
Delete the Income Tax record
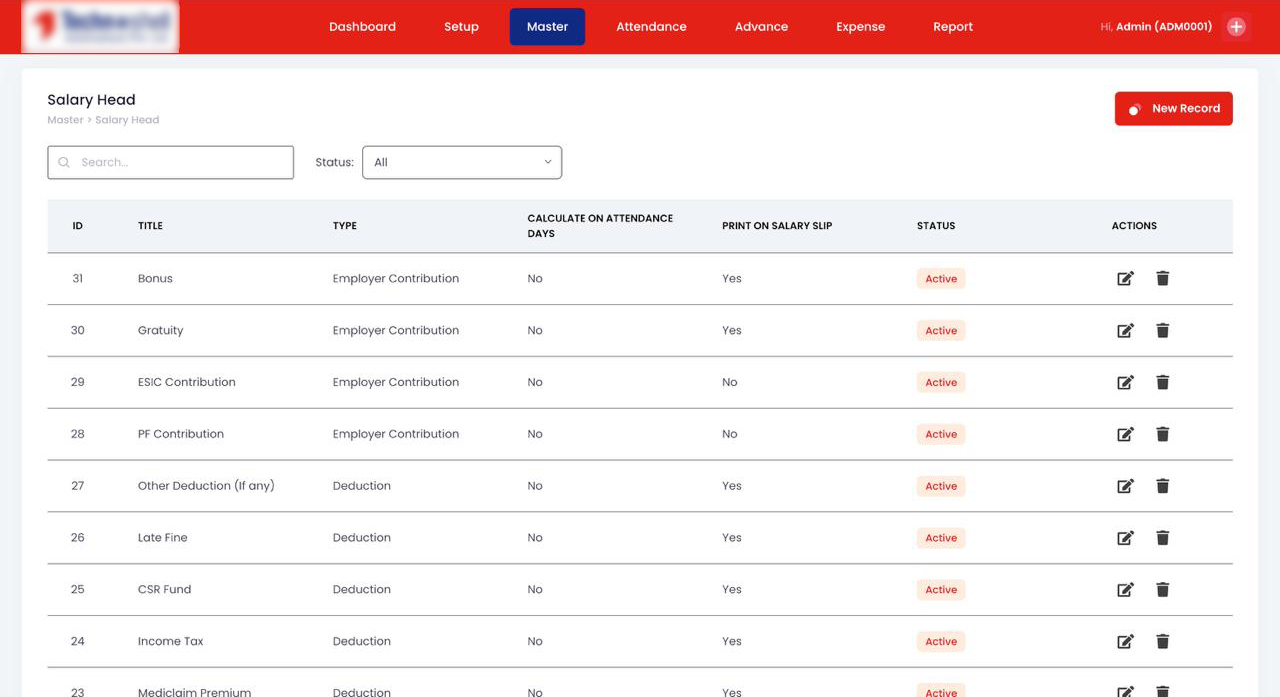(x=1162, y=642)
